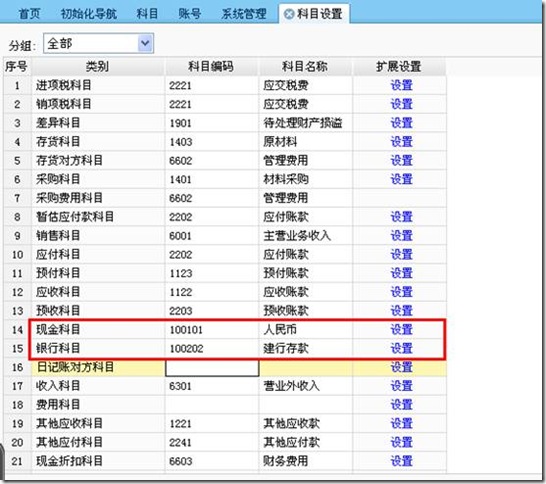Click 设置 link for 现金科目 row
Screen dimensions: 546x484
coord(401,329)
